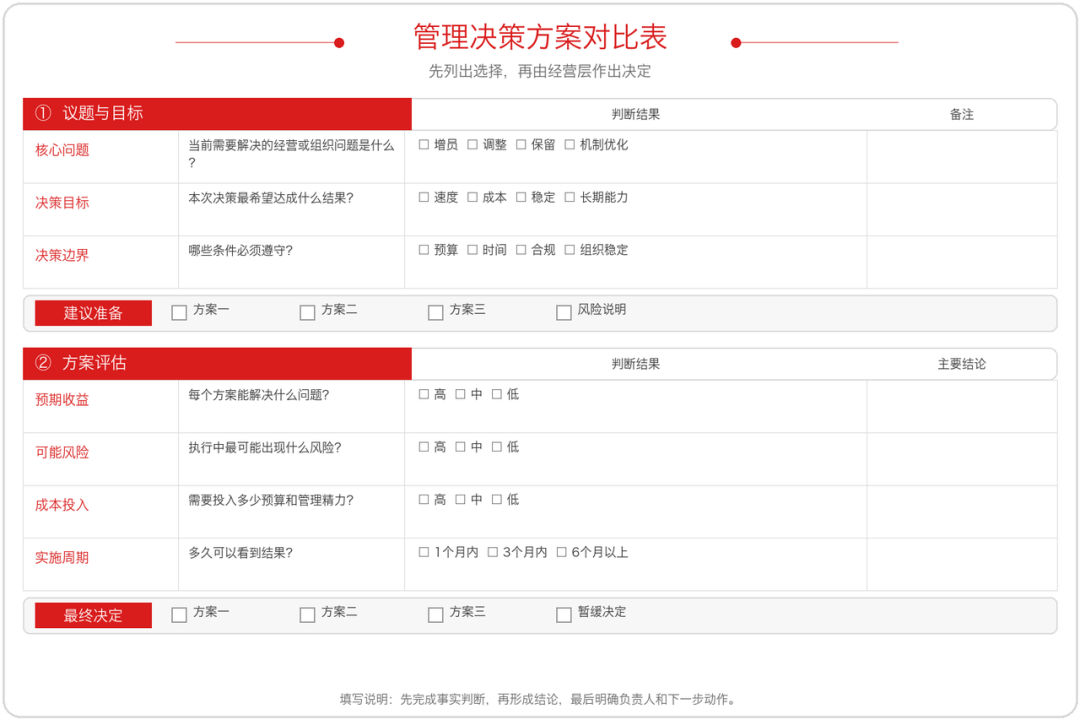
Task: Mark 预期收益 as 中
Action: (x=460, y=394)
